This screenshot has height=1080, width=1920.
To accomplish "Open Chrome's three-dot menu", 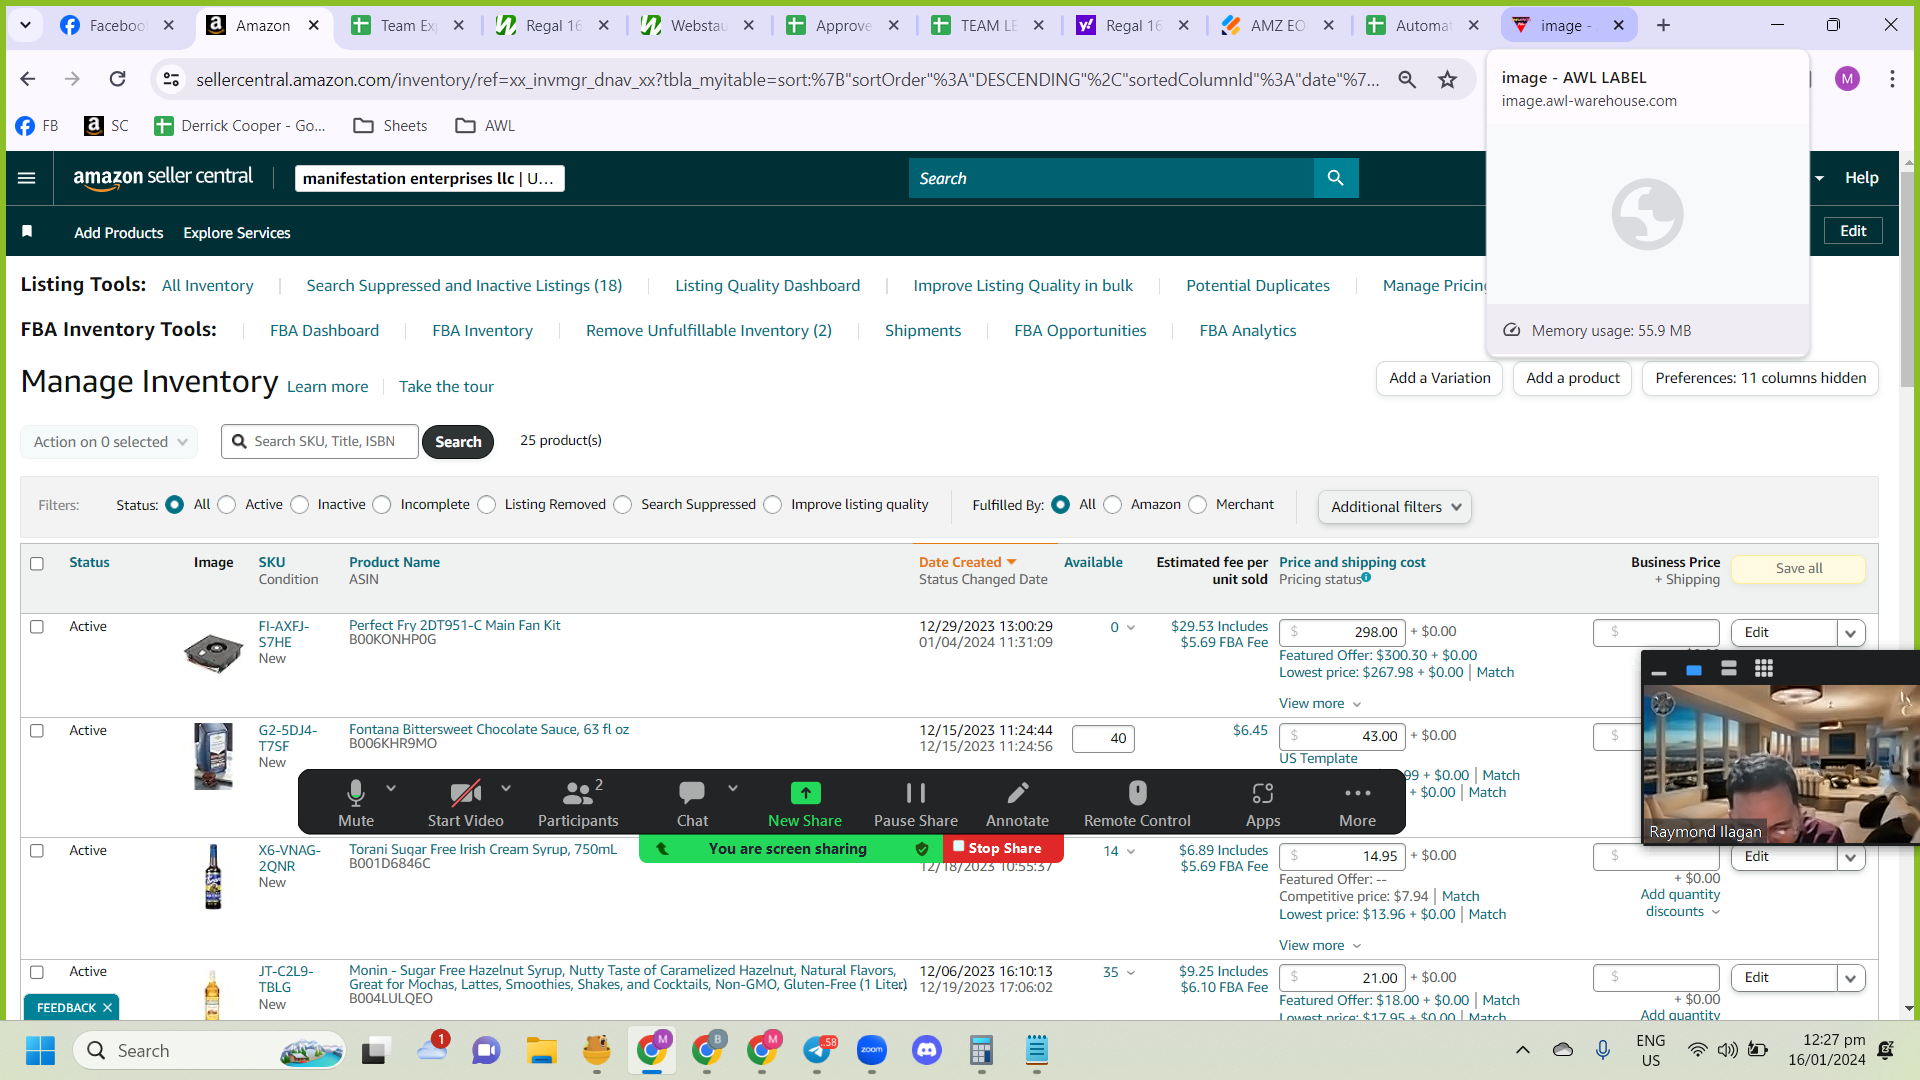I will [1892, 79].
